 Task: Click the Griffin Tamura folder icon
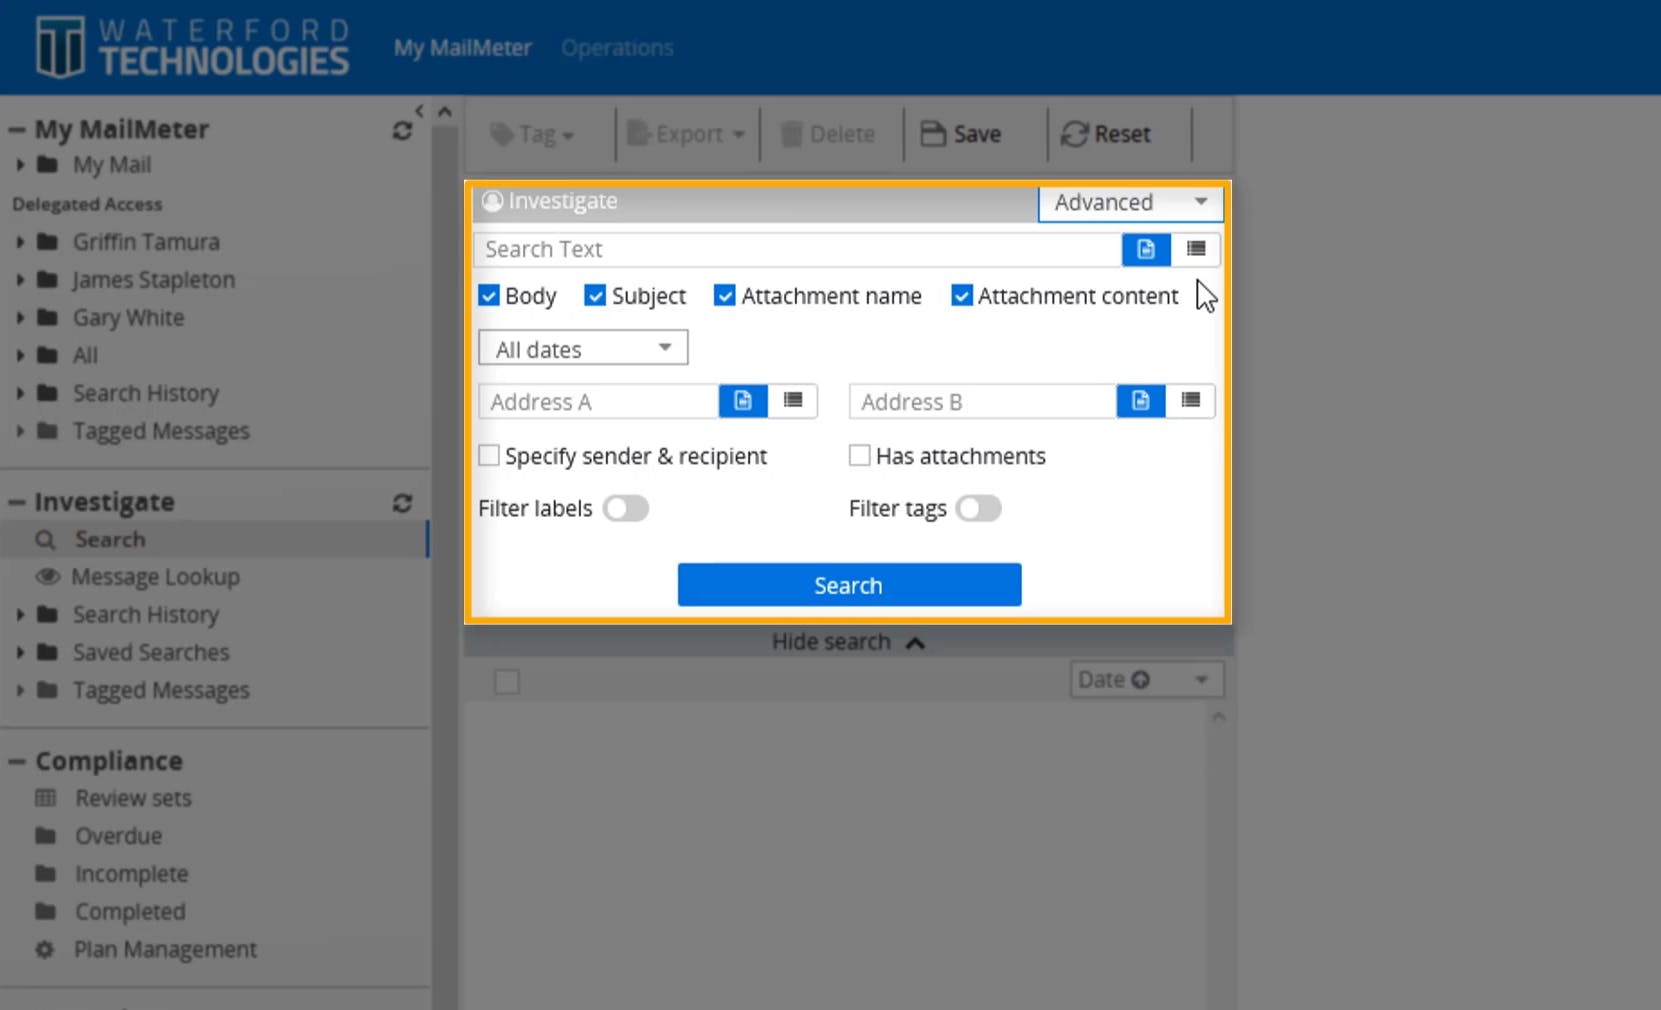pyautogui.click(x=47, y=242)
